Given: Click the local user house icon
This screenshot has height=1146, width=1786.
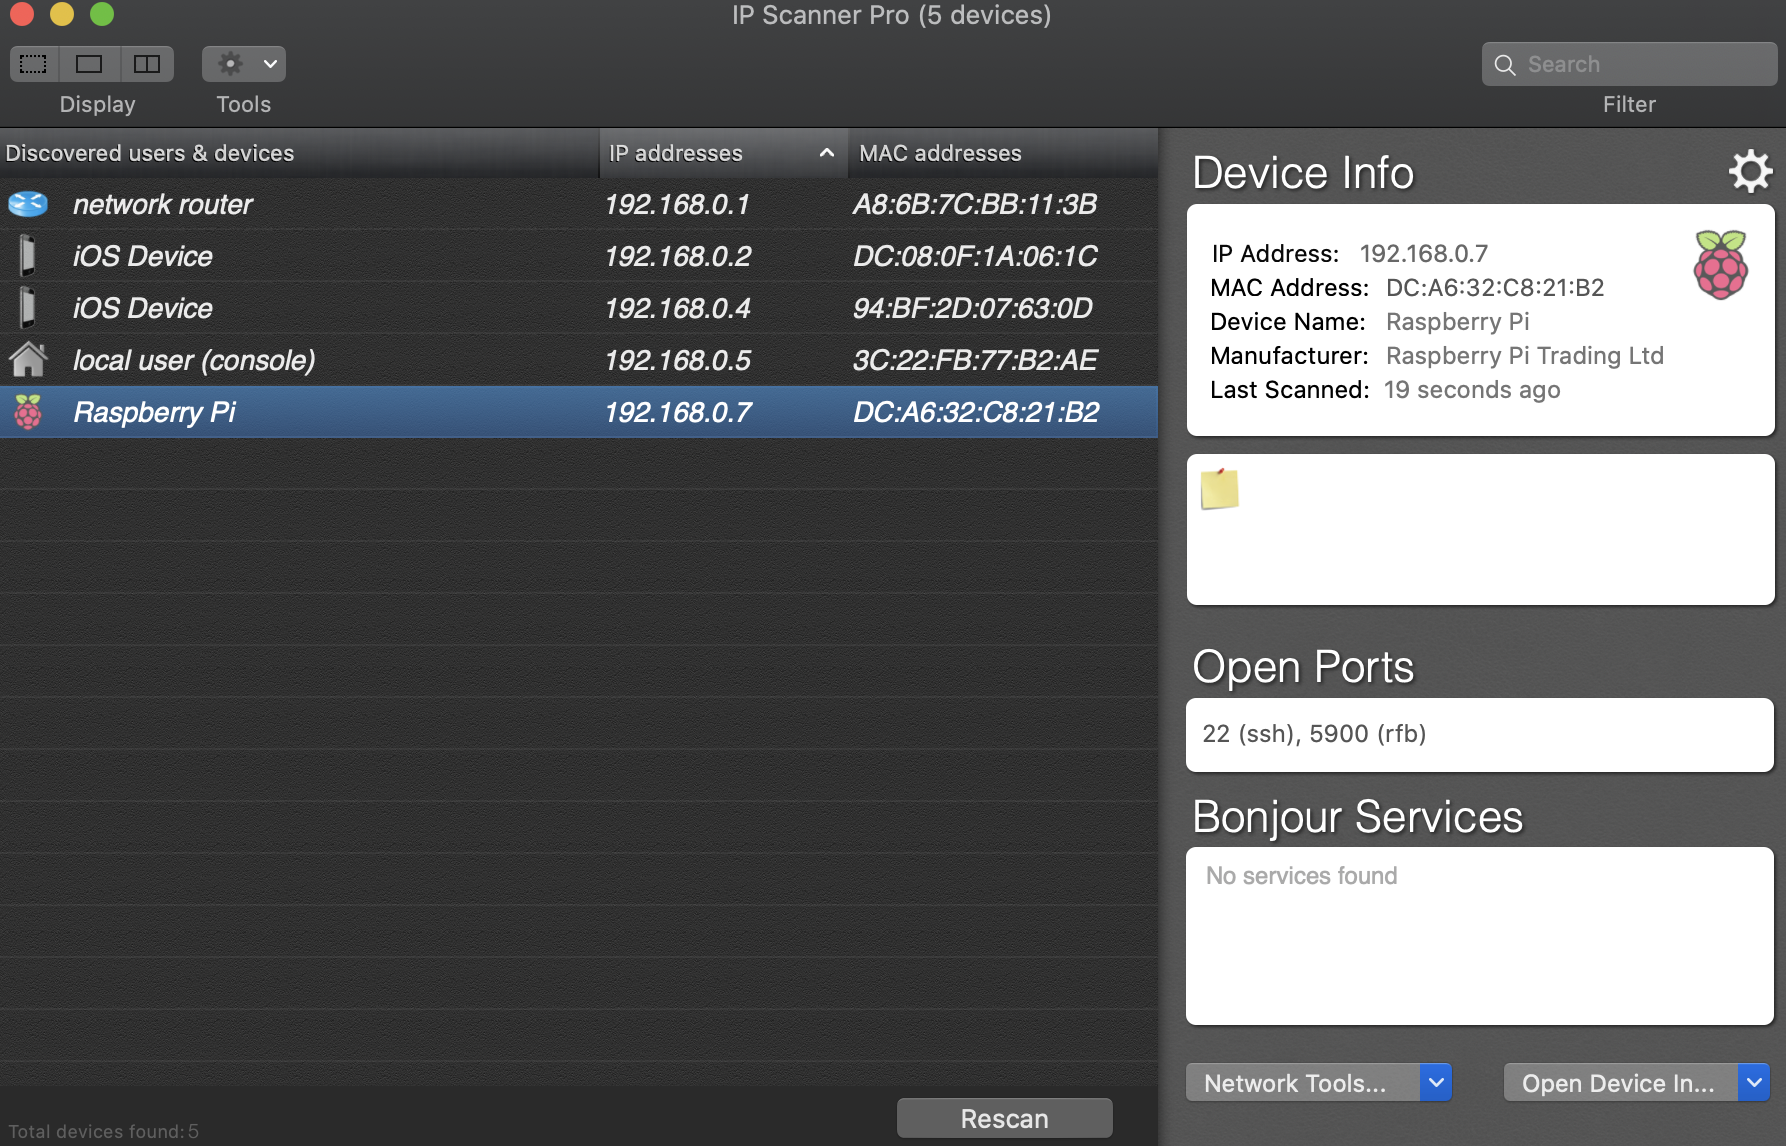Looking at the screenshot, I should tap(28, 359).
